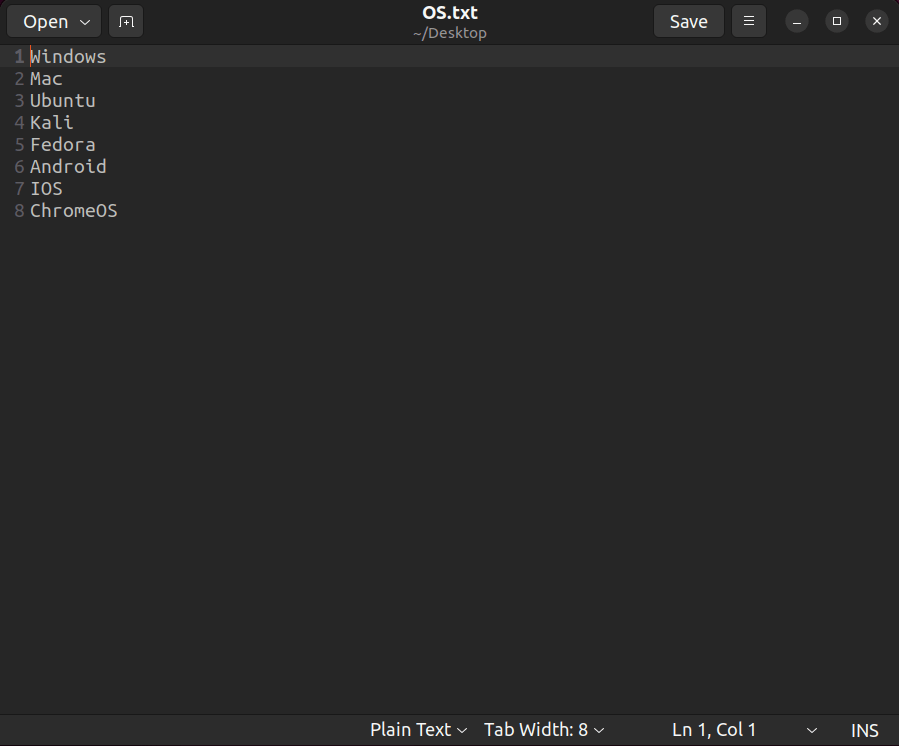This screenshot has width=899, height=746.
Task: Minimize the text editor window
Action: pos(797,22)
